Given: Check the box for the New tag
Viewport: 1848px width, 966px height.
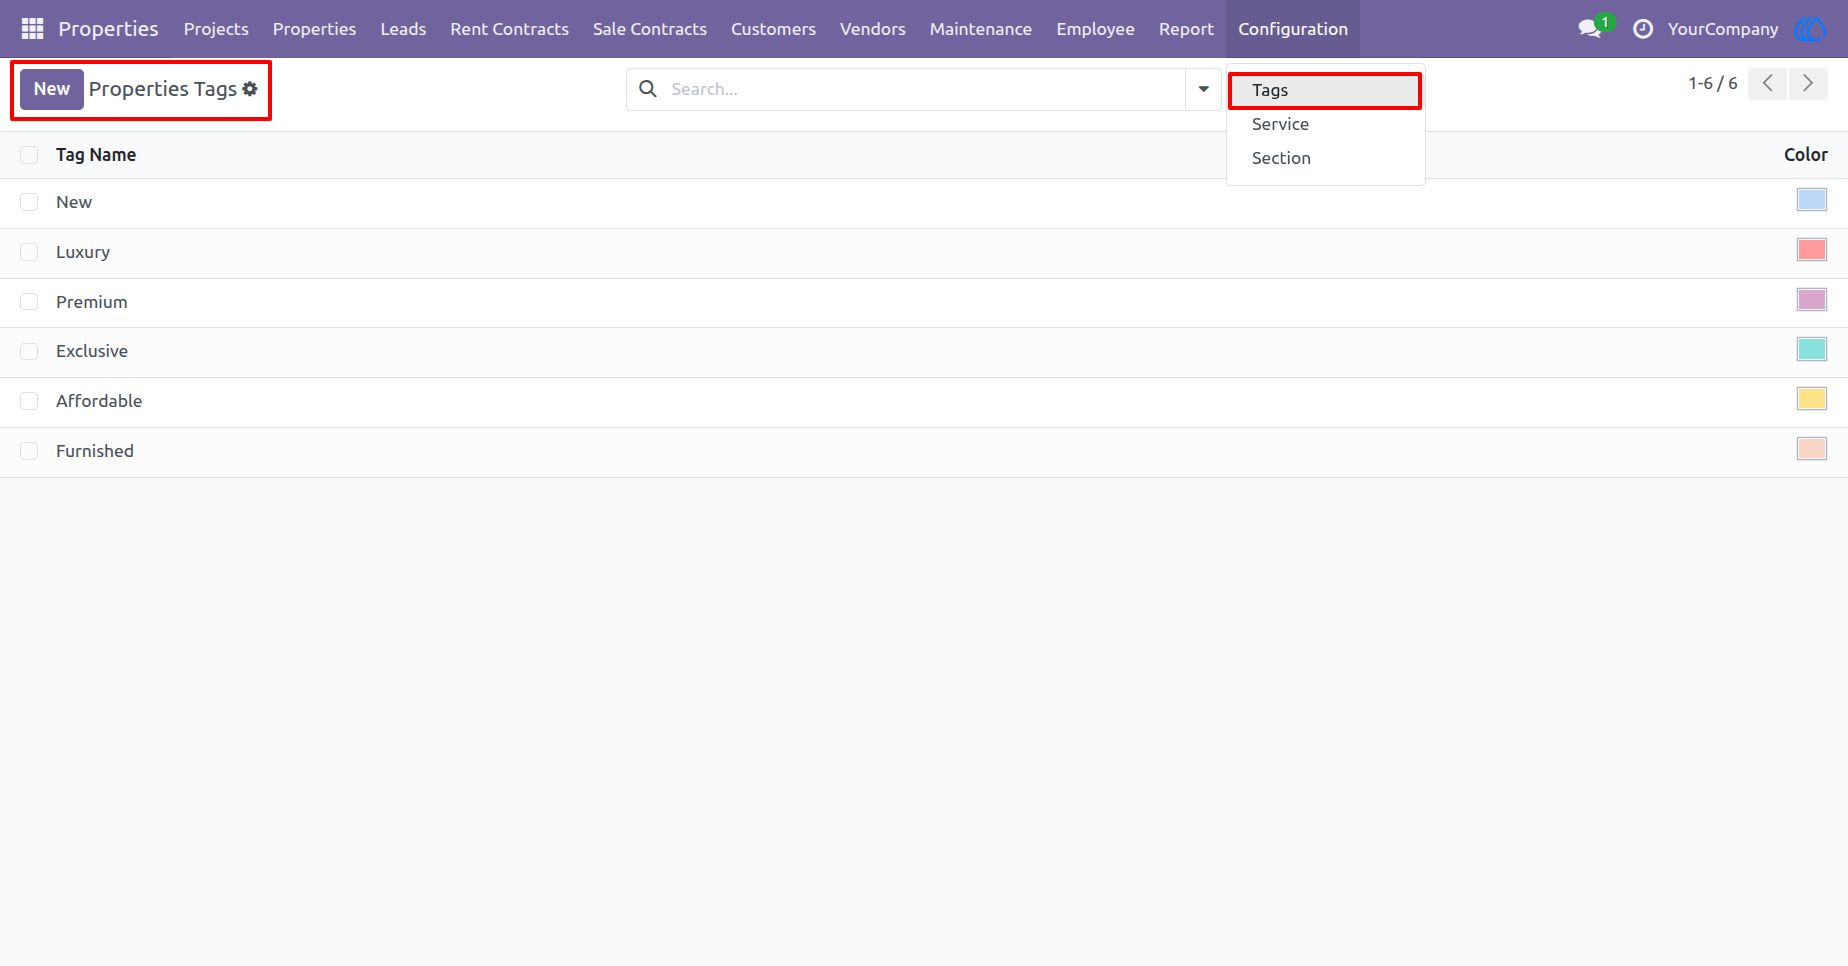Looking at the screenshot, I should pyautogui.click(x=29, y=202).
